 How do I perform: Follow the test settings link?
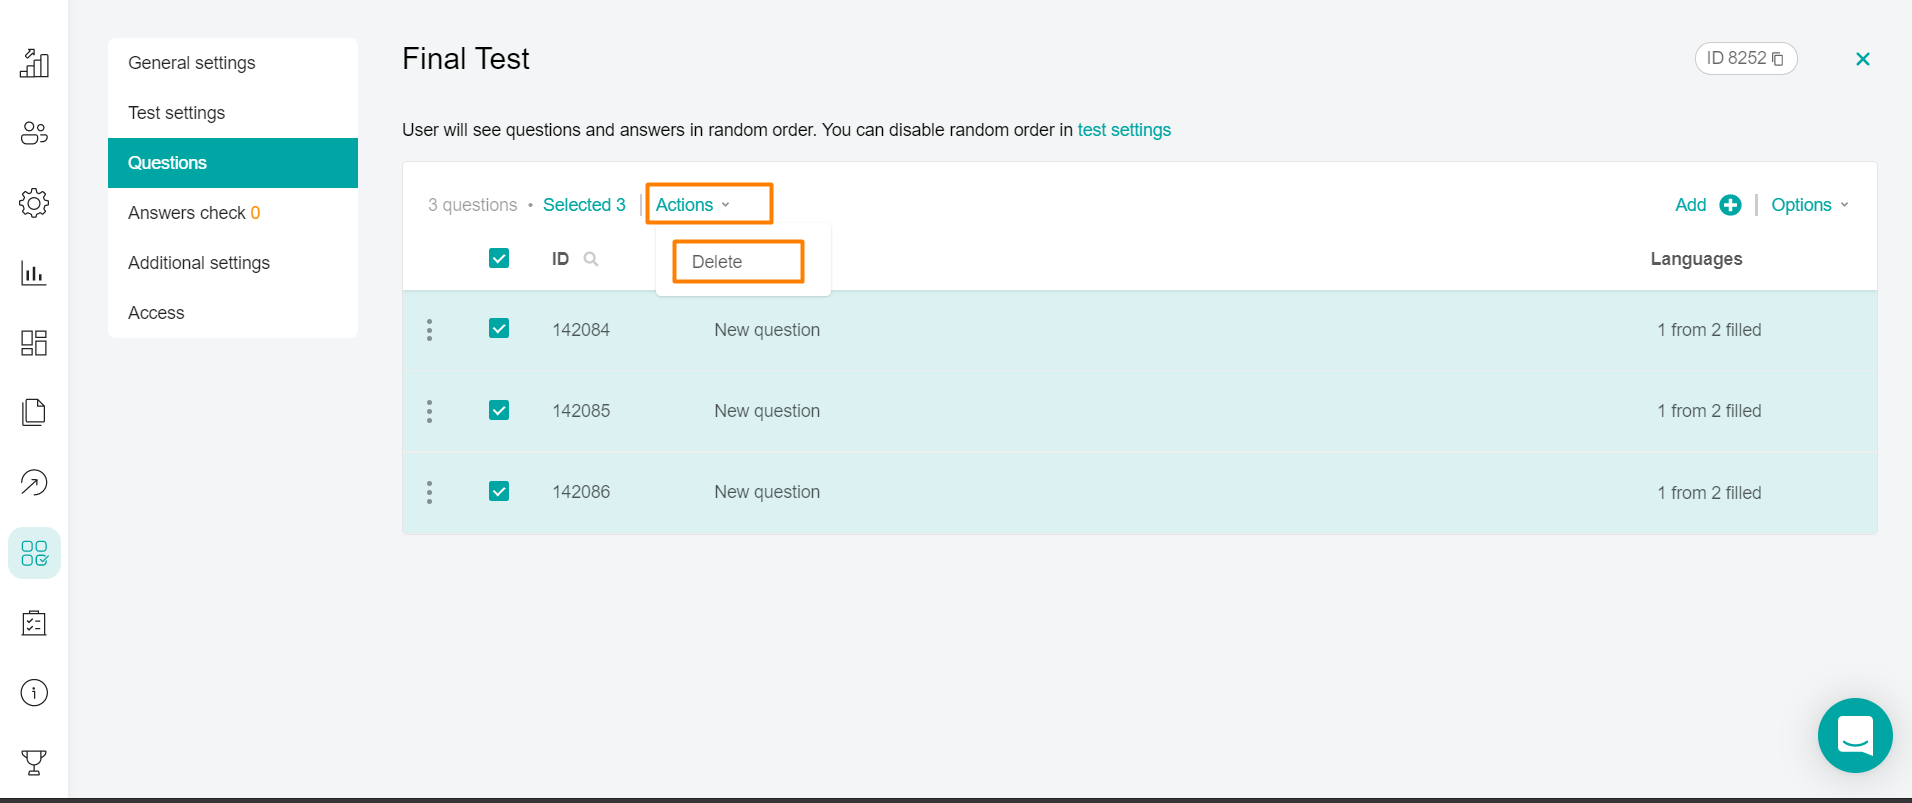pyautogui.click(x=1124, y=130)
